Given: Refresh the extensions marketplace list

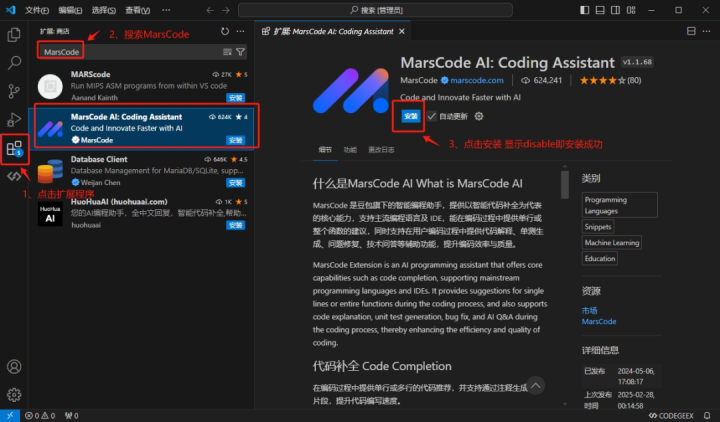Looking at the screenshot, I should [225, 31].
